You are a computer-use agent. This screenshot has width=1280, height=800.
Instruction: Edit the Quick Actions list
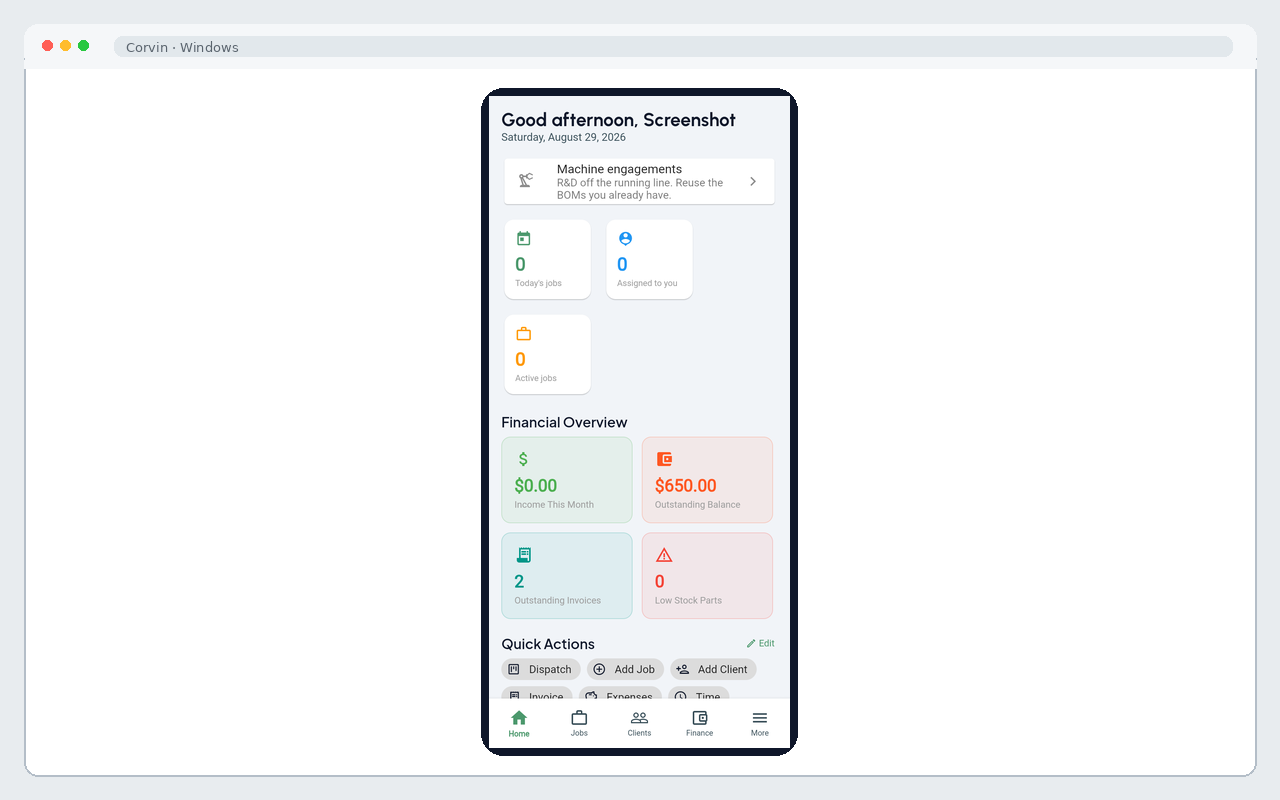point(760,643)
